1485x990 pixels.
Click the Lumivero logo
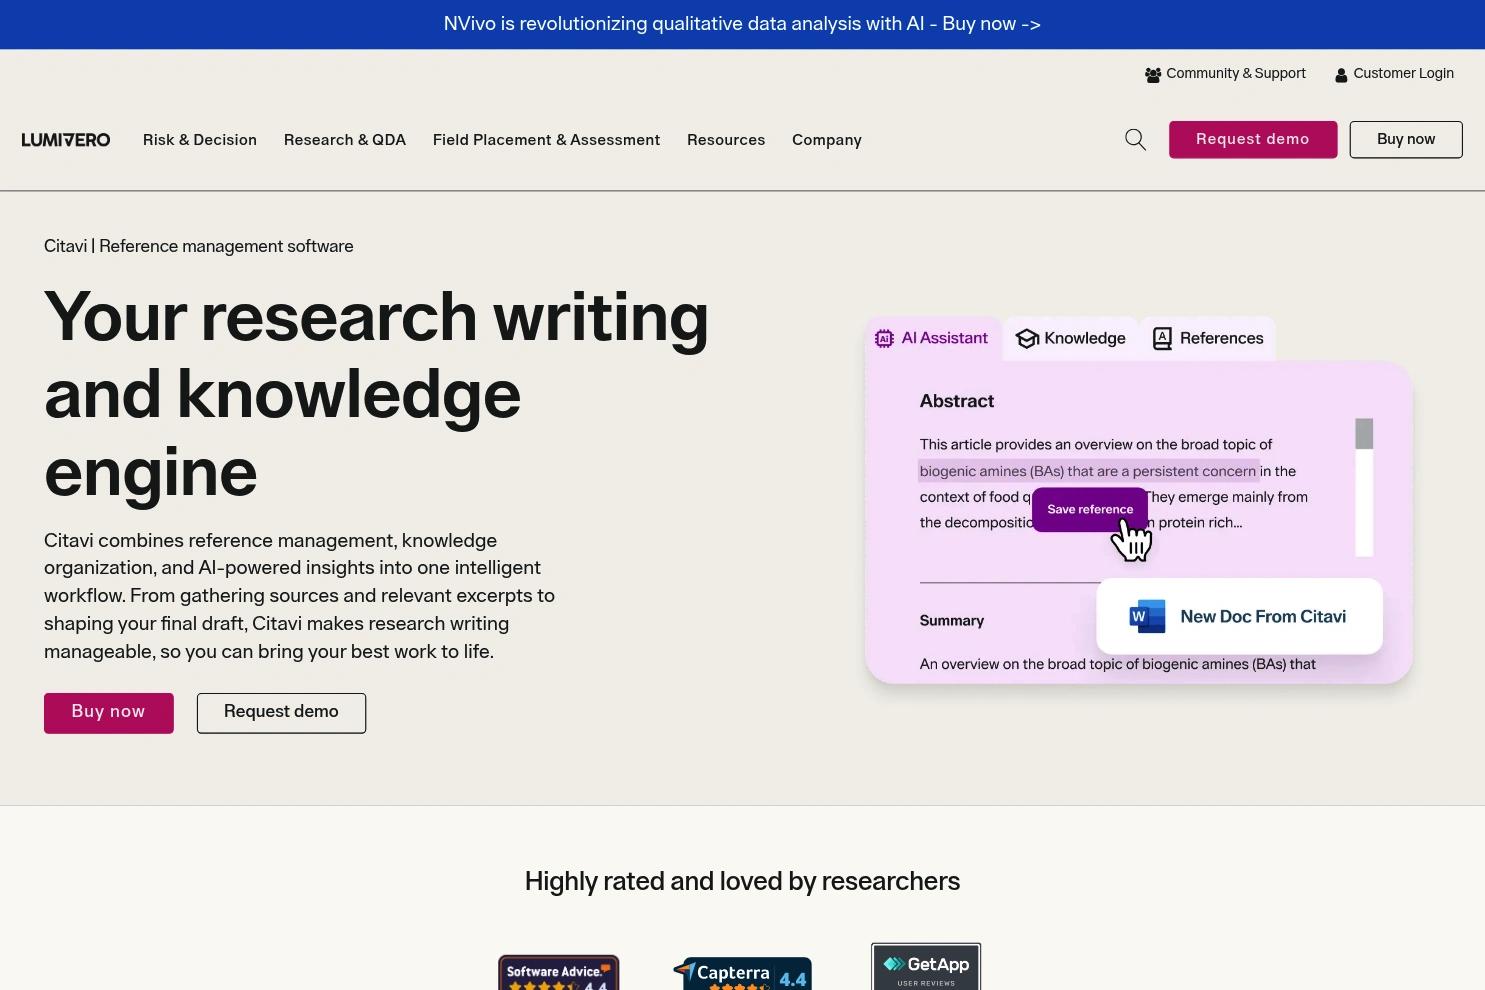pyautogui.click(x=66, y=140)
